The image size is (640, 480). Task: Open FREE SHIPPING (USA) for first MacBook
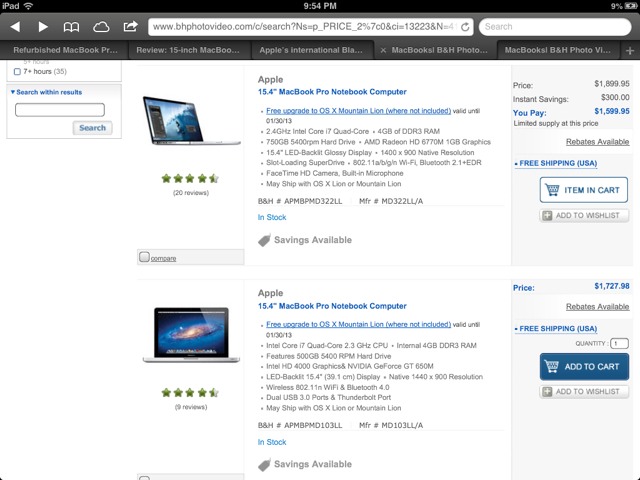tap(556, 163)
